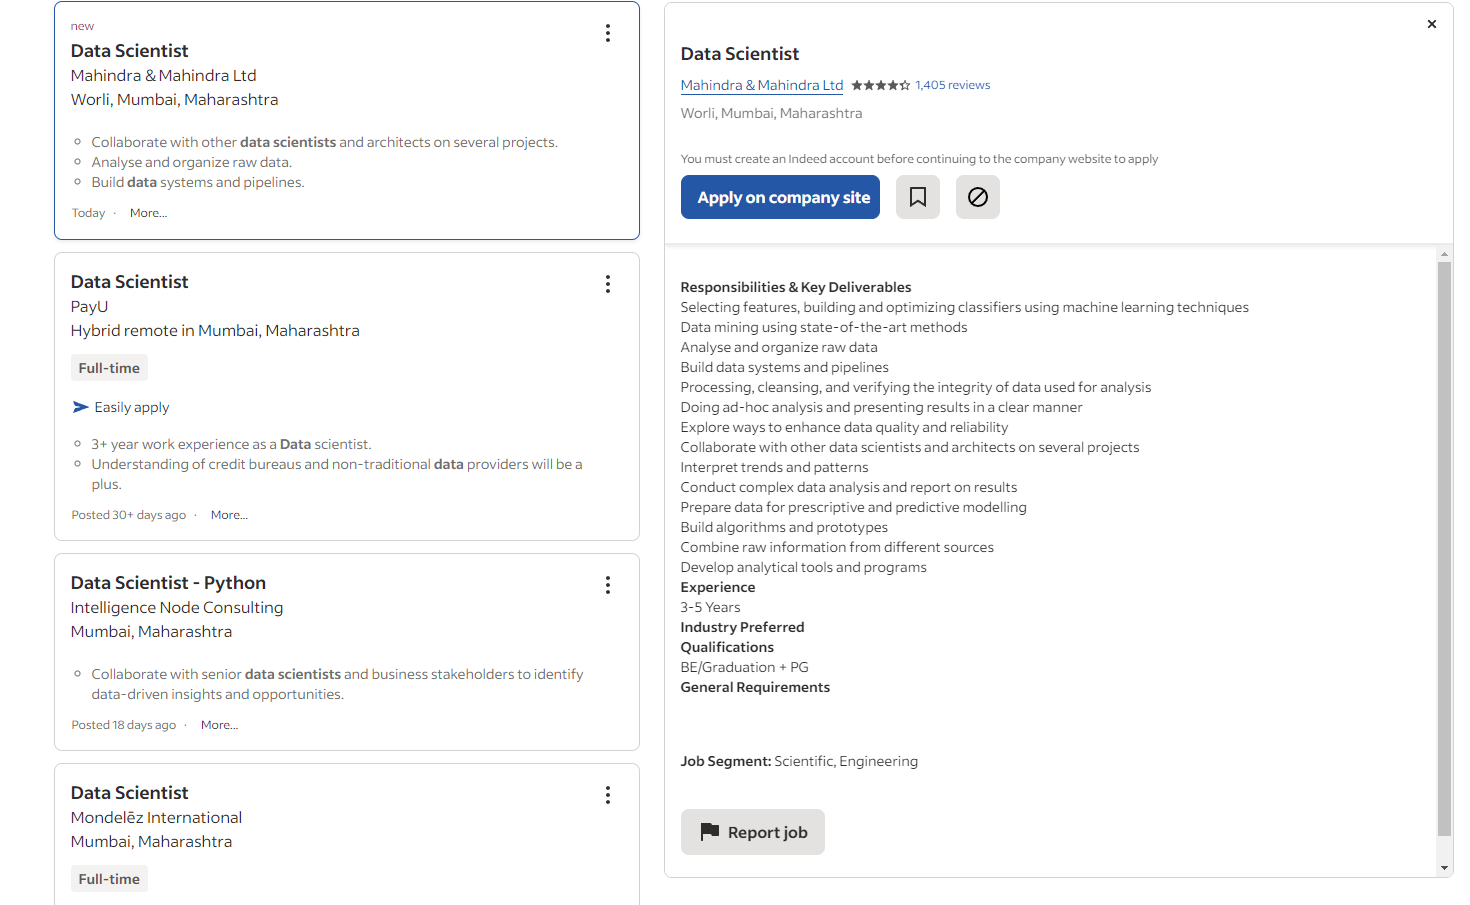Open three-dot menu on PayU job card
Screen dimensions: 1470x905
point(607,284)
